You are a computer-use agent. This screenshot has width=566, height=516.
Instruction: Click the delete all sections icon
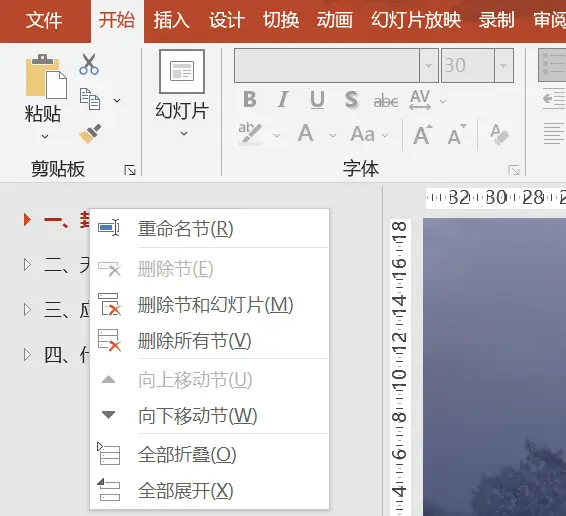[x=109, y=340]
